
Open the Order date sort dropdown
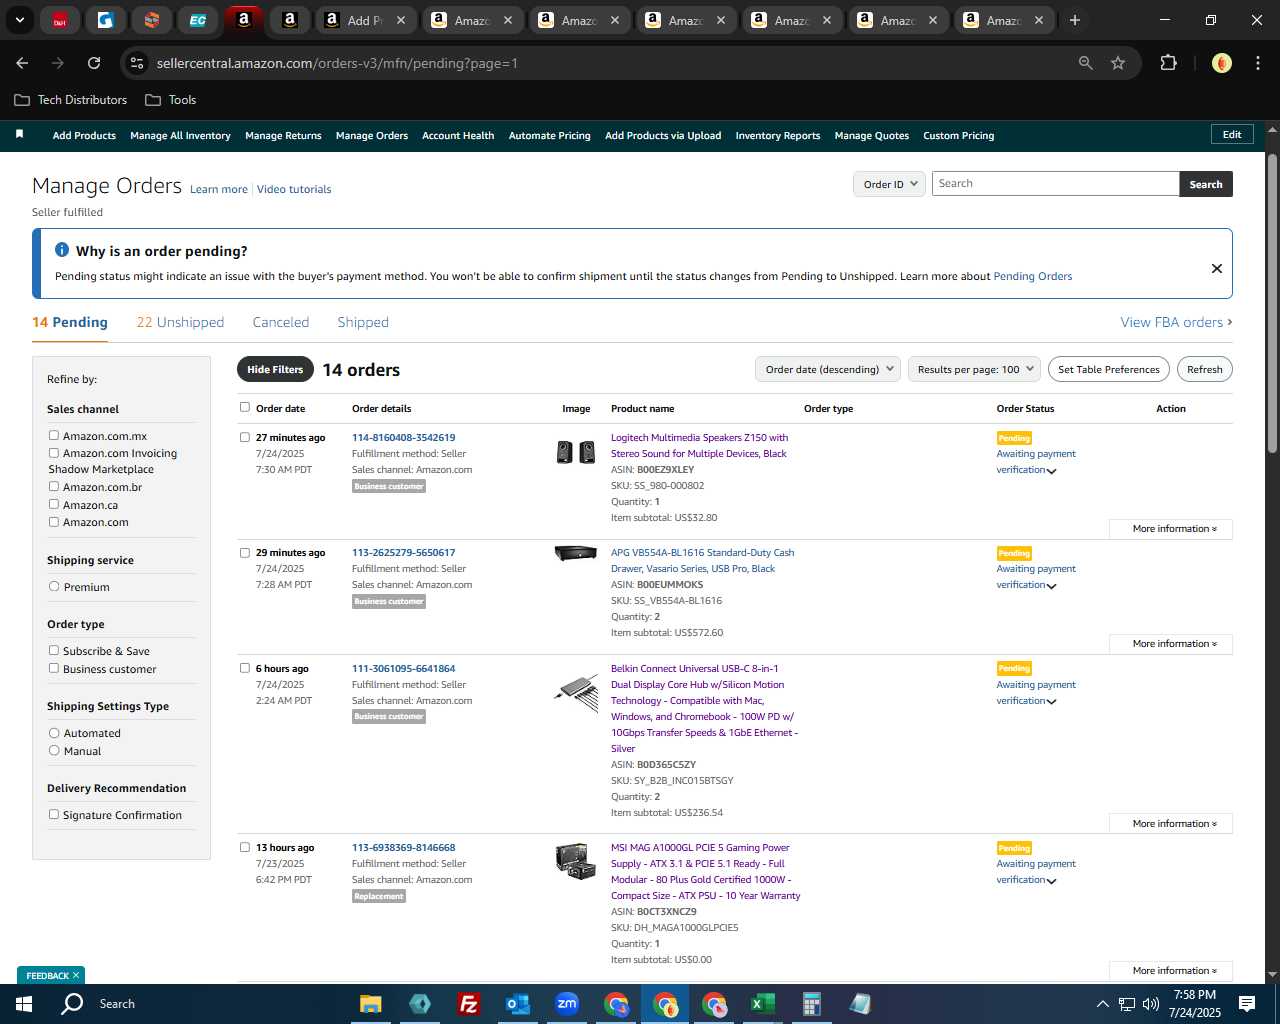pos(828,369)
